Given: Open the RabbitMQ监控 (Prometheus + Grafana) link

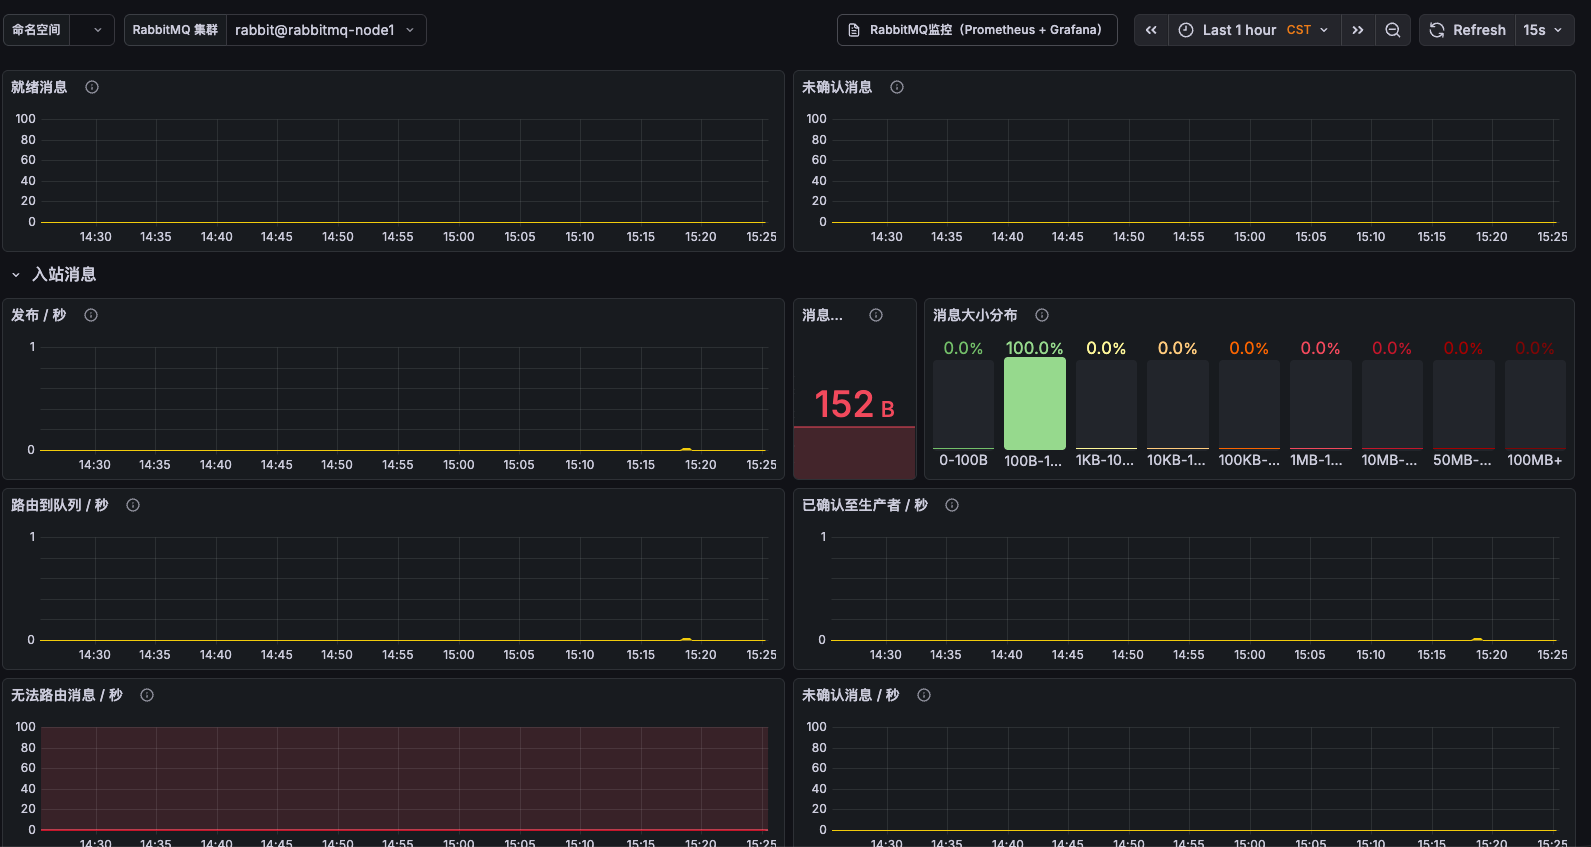Looking at the screenshot, I should [977, 30].
